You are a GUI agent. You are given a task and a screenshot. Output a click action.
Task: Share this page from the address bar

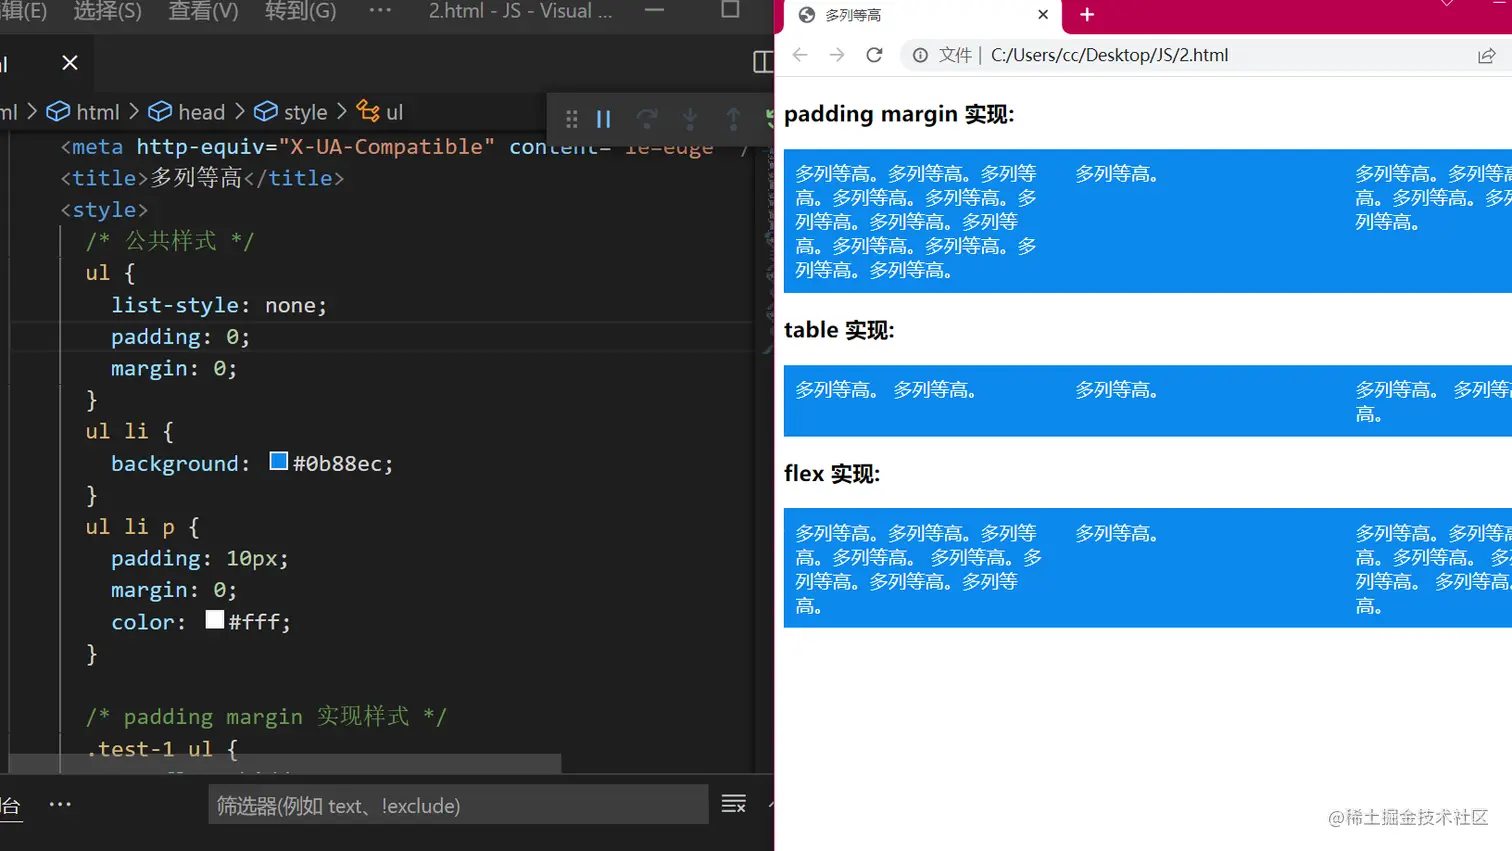pos(1487,55)
